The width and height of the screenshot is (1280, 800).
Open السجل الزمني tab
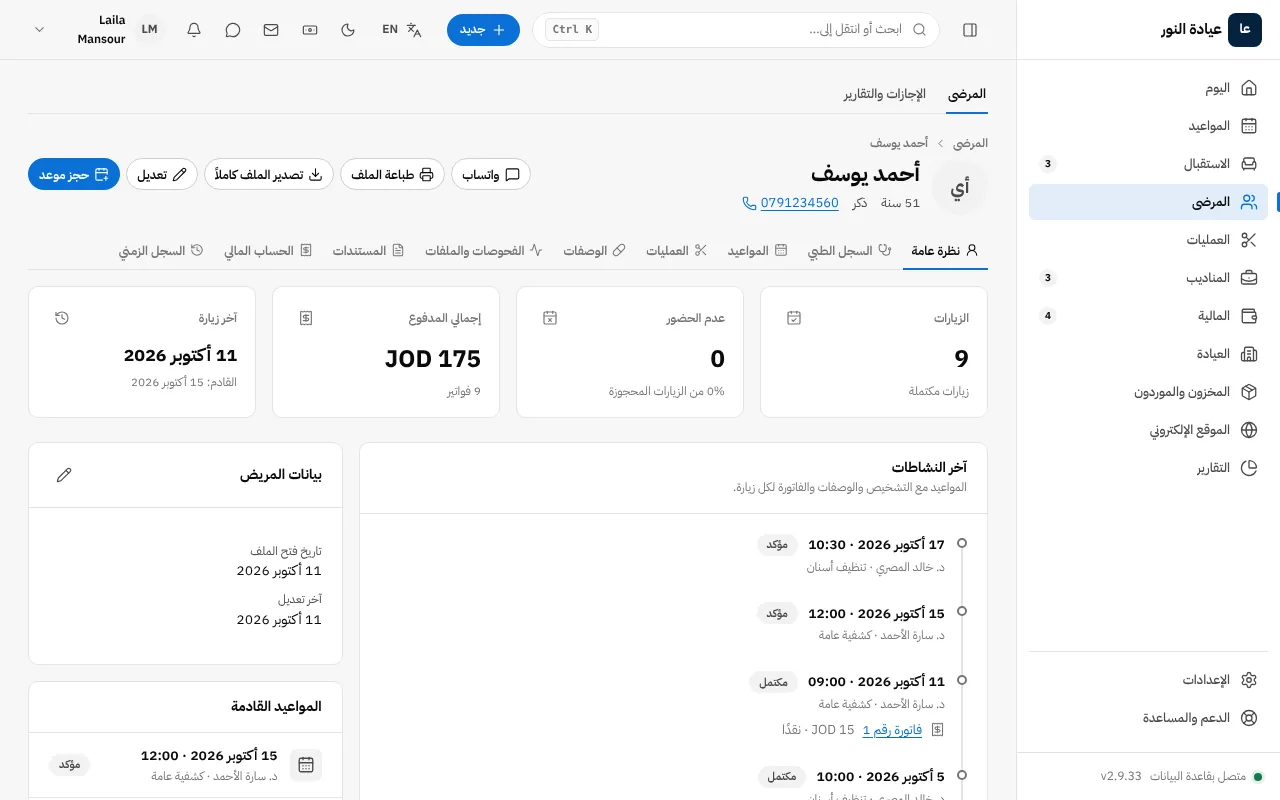coord(161,250)
